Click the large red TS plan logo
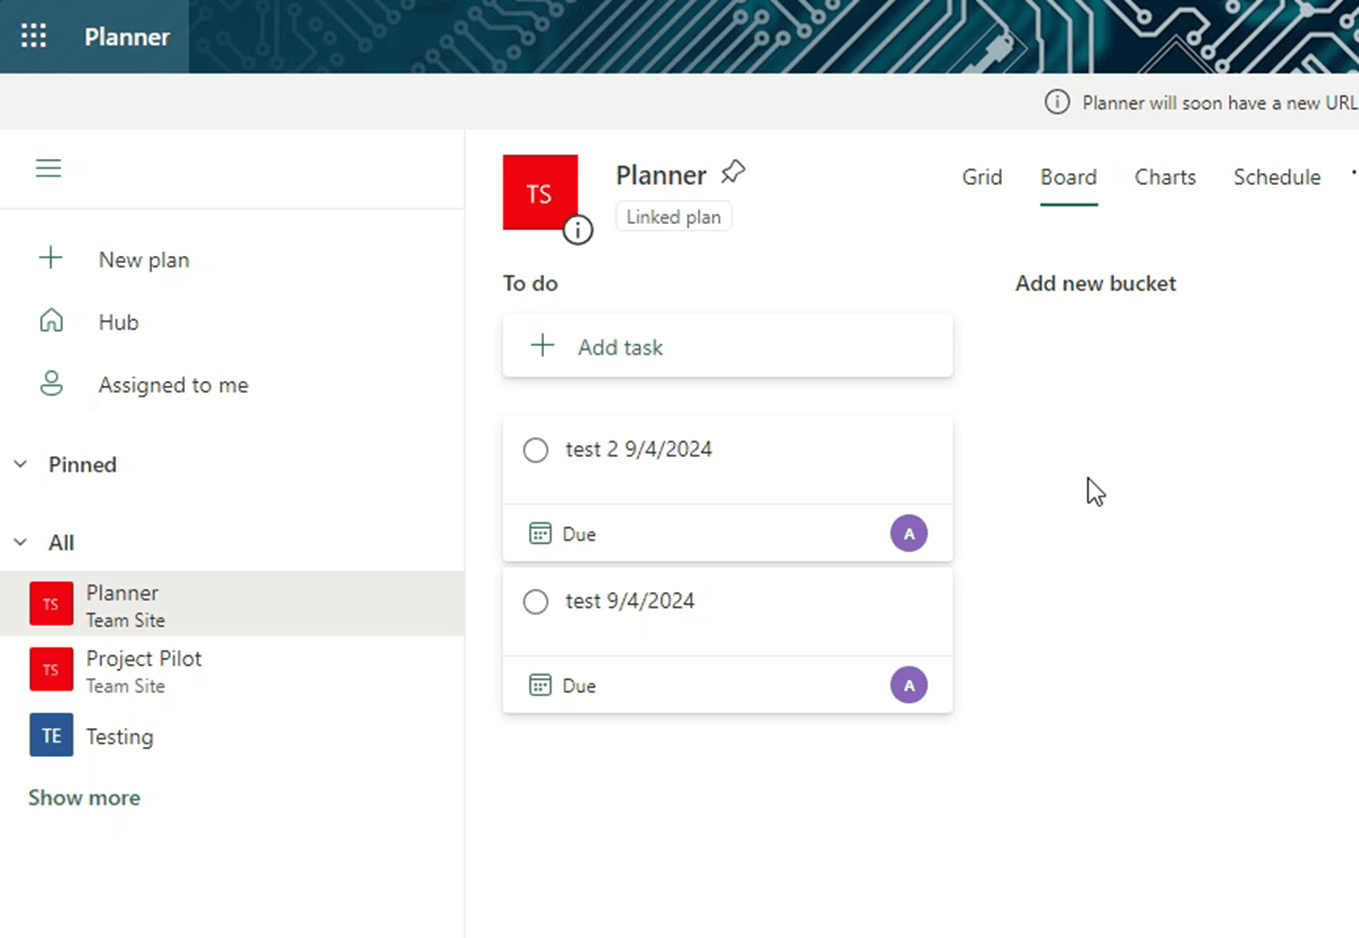 tap(540, 192)
